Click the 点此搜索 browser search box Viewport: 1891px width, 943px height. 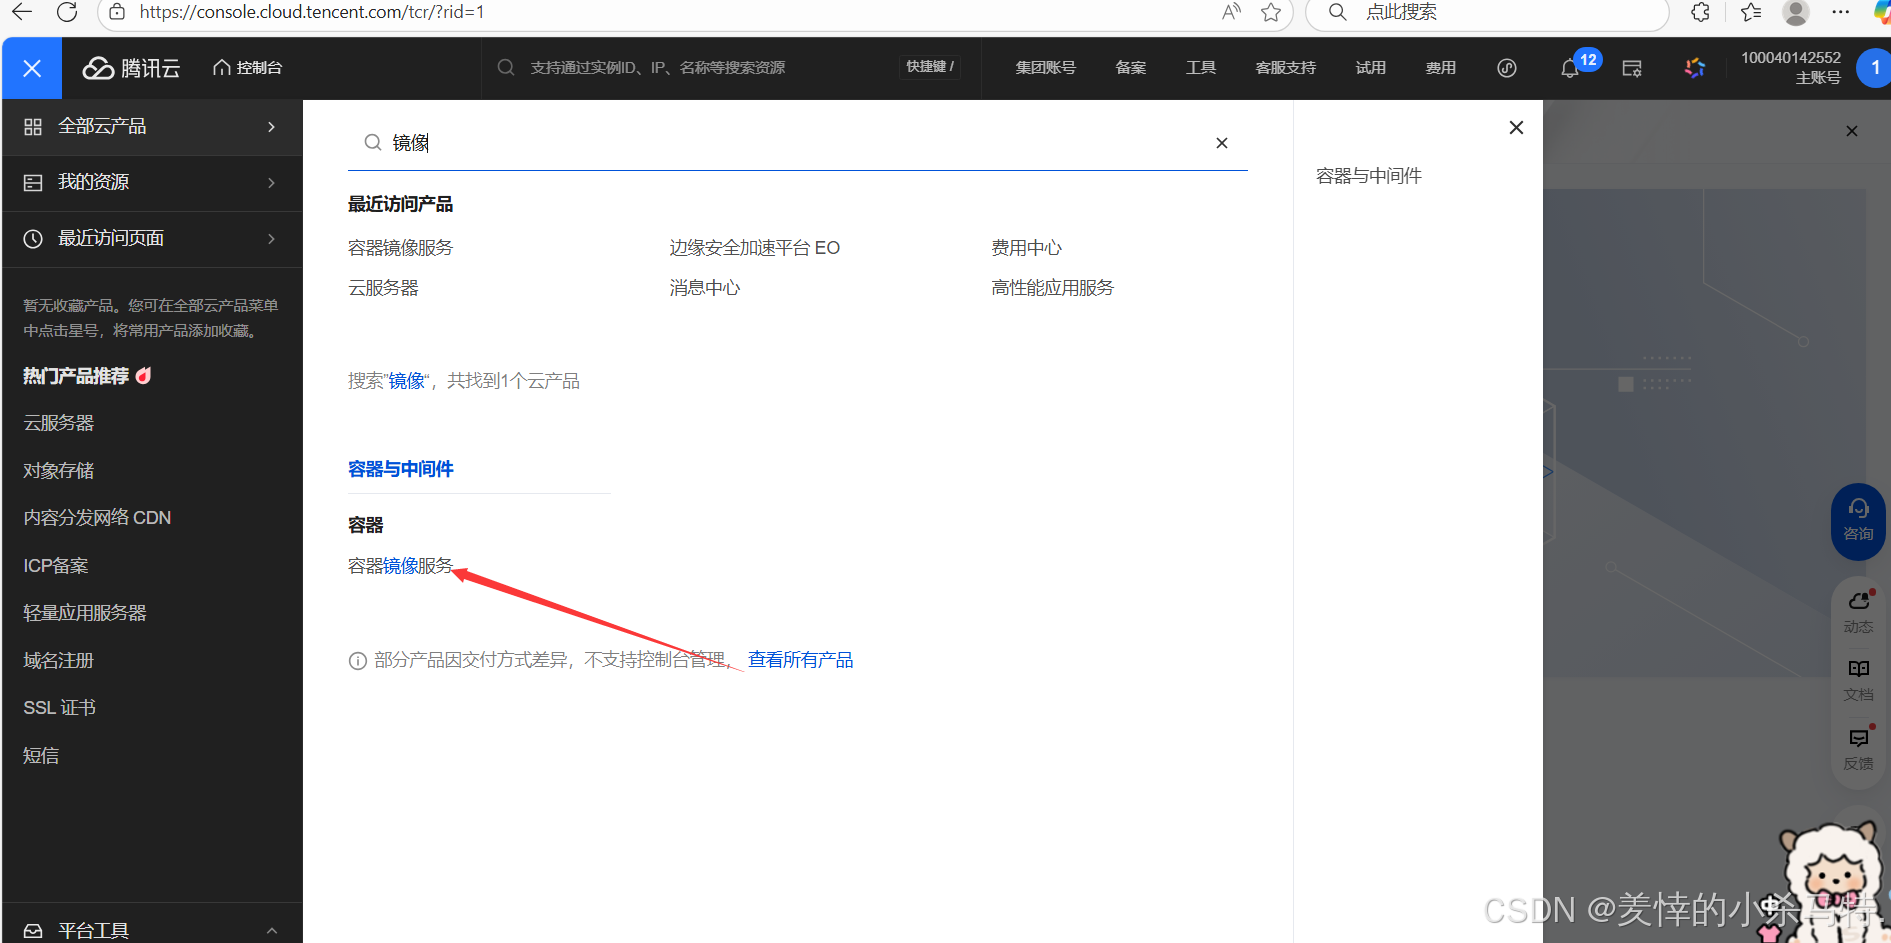1487,12
